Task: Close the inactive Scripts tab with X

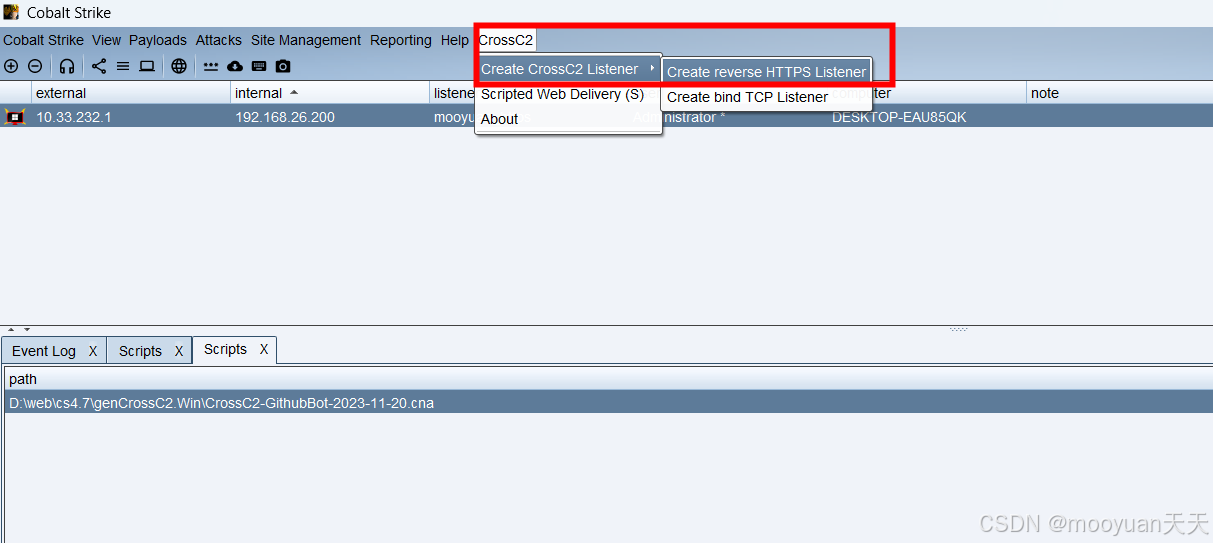Action: 179,351
